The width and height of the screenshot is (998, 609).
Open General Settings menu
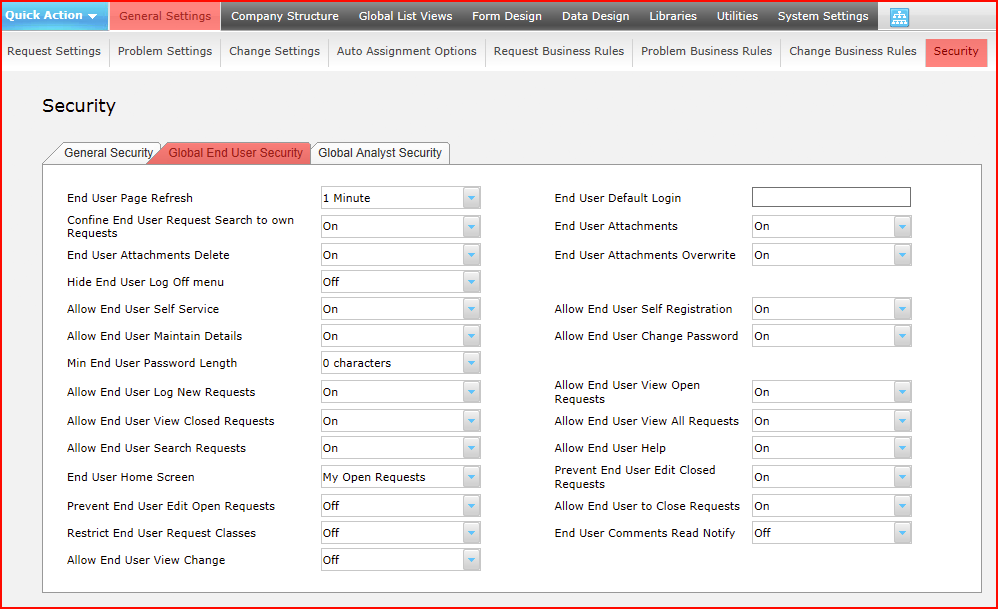coord(165,16)
